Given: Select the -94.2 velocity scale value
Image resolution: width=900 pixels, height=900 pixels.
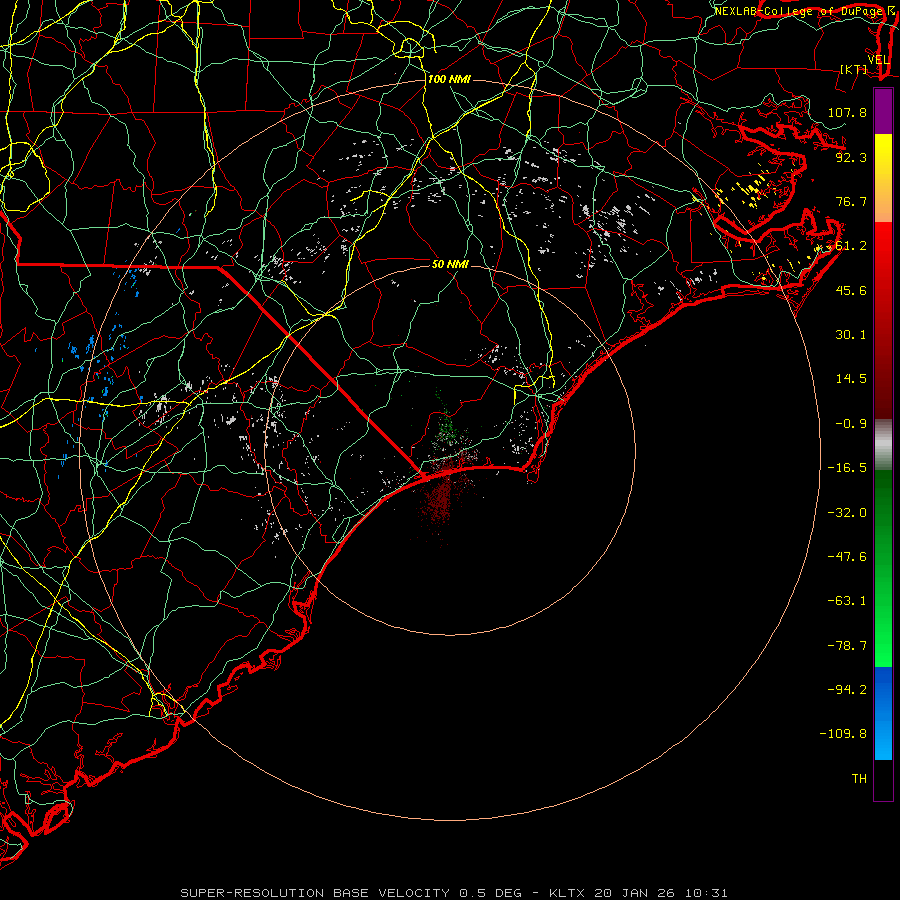Looking at the screenshot, I should click(847, 690).
